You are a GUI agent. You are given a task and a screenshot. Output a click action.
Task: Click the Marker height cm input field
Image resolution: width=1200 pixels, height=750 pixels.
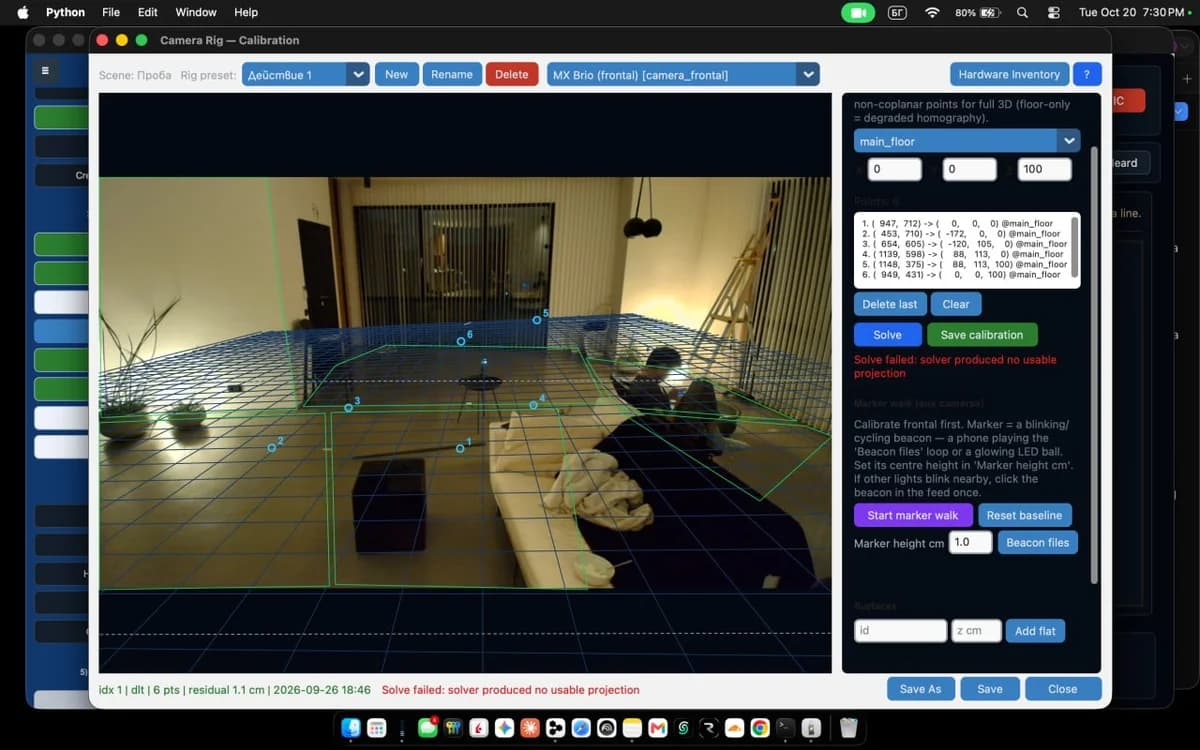click(x=970, y=542)
